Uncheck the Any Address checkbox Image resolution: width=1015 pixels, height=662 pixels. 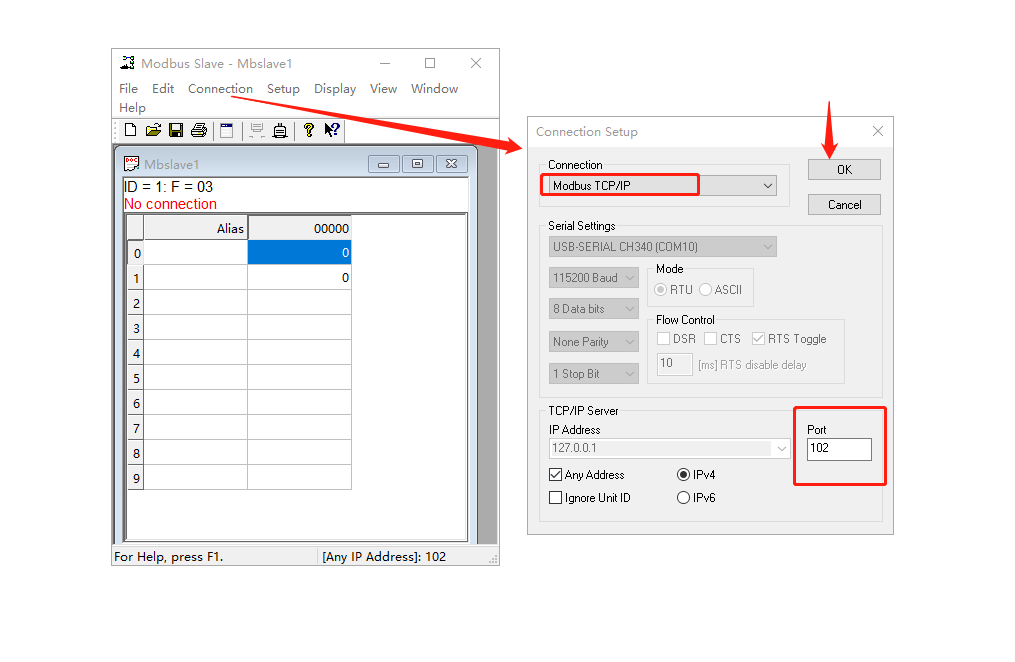click(x=556, y=475)
